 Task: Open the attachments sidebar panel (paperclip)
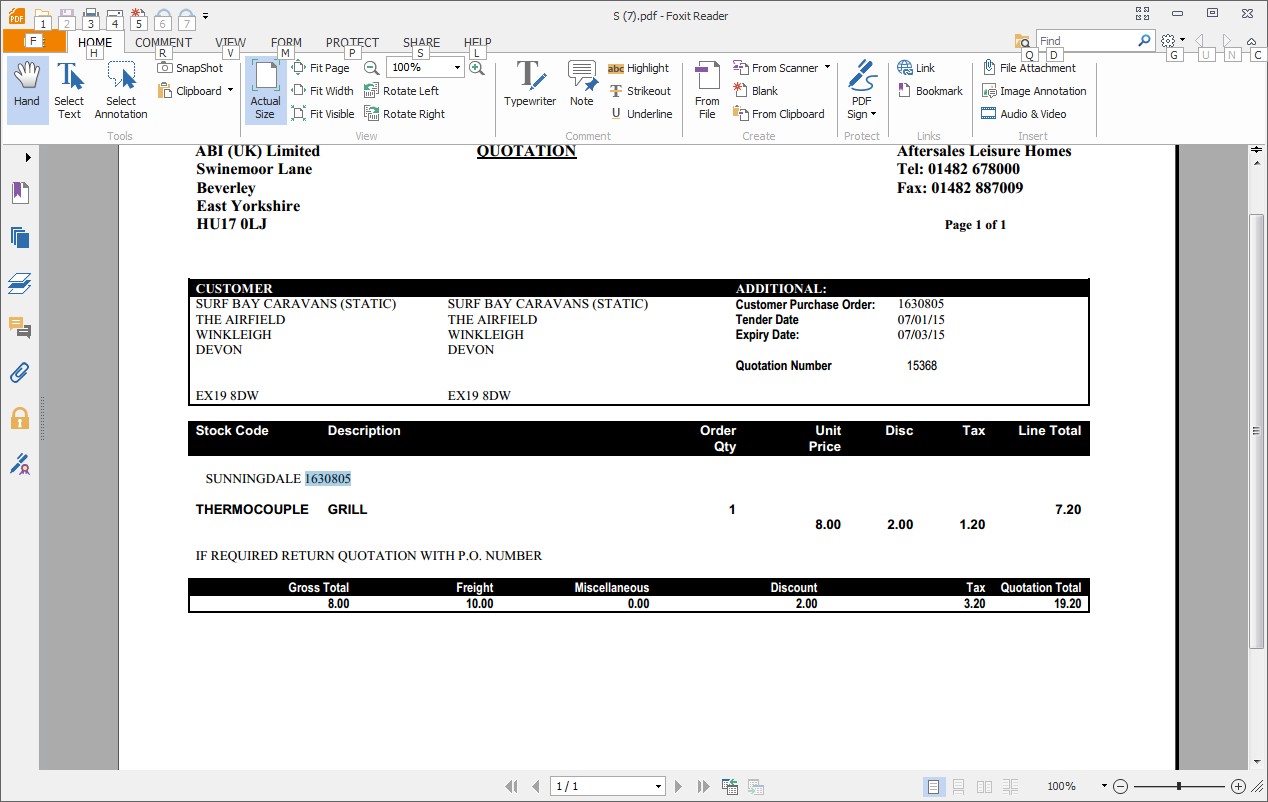pyautogui.click(x=19, y=373)
